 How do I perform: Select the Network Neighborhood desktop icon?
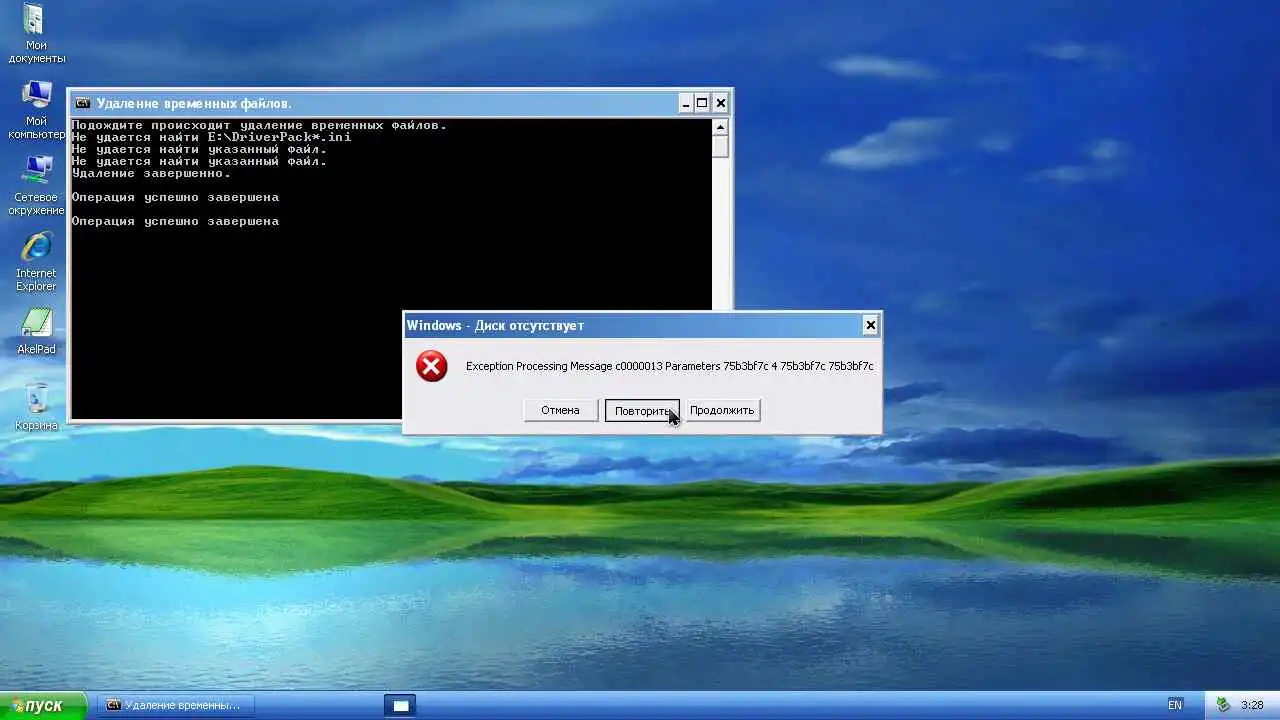point(36,186)
